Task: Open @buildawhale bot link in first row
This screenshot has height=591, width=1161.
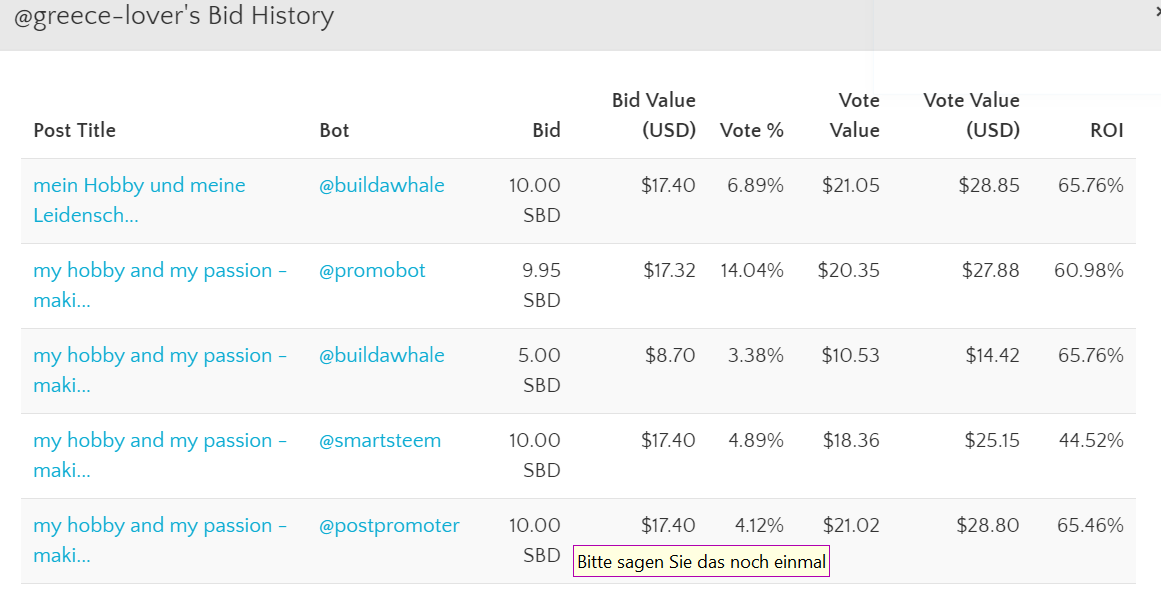Action: [x=381, y=185]
